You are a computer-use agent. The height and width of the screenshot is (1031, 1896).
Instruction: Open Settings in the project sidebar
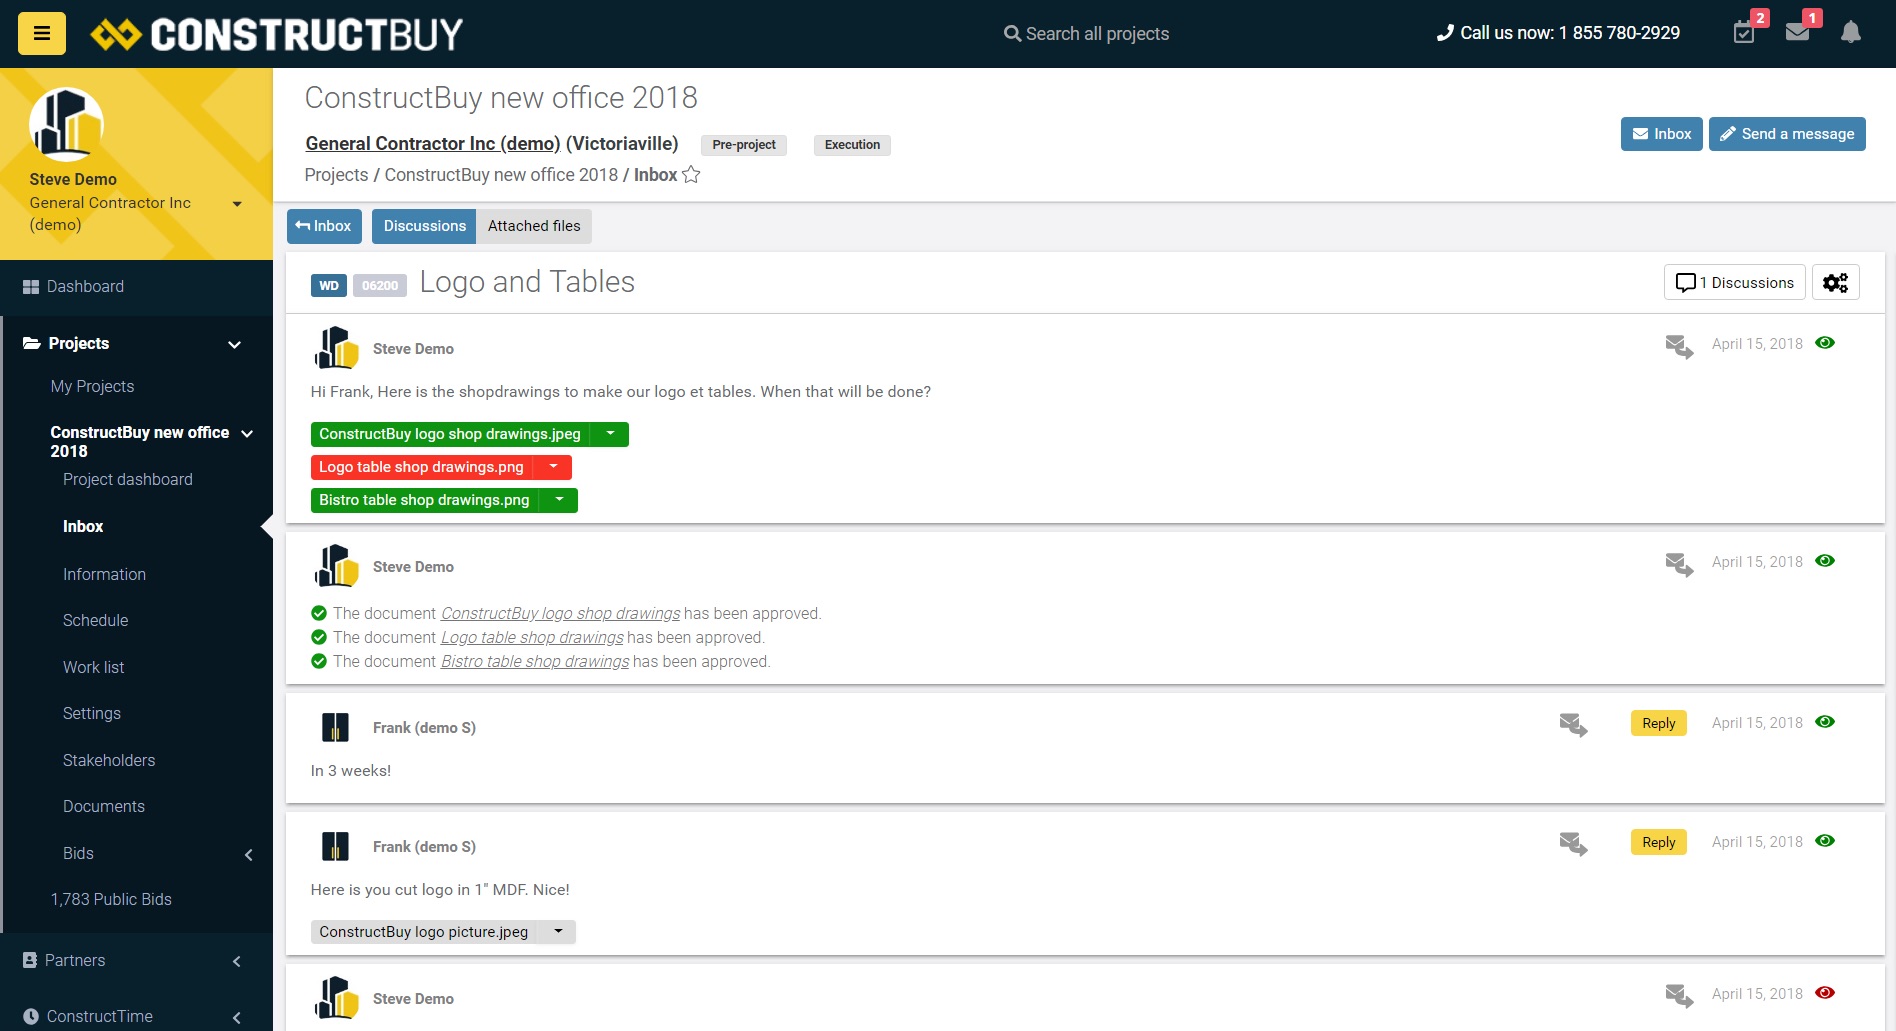tap(92, 714)
